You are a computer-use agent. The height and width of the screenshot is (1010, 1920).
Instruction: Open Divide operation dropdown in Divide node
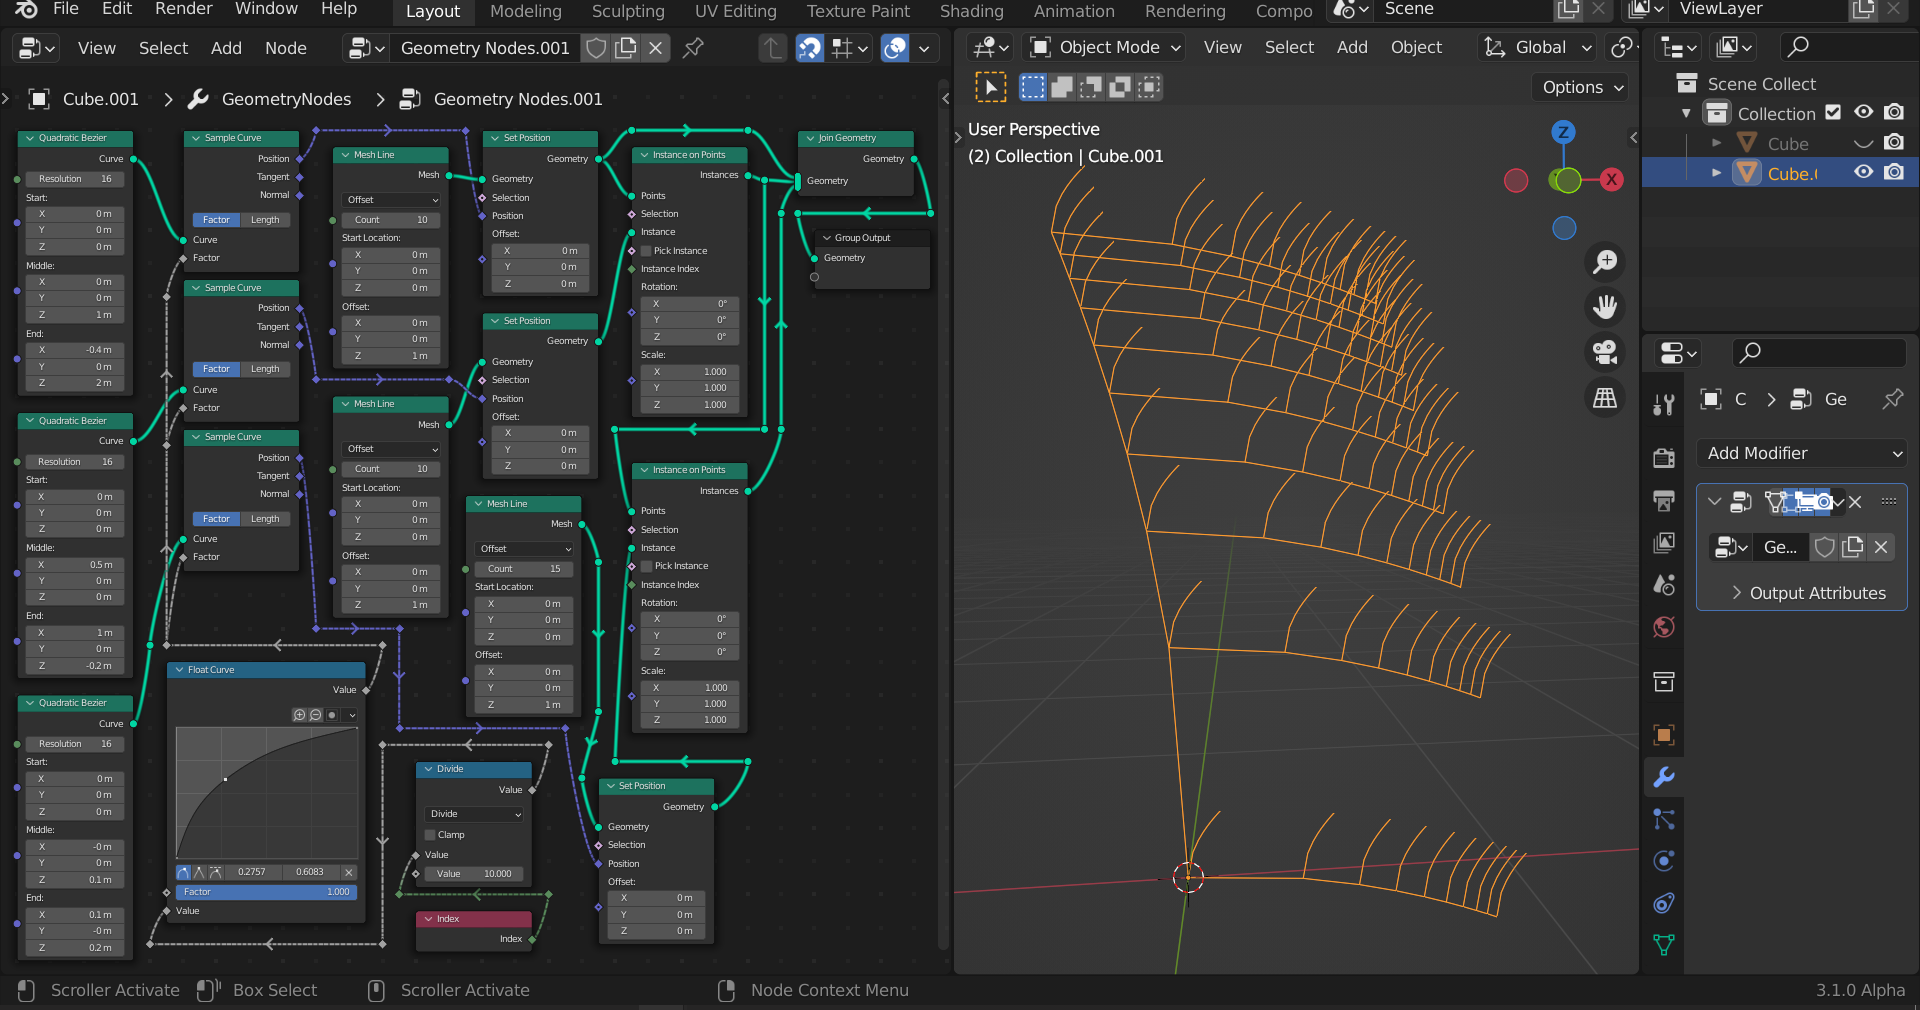475,814
